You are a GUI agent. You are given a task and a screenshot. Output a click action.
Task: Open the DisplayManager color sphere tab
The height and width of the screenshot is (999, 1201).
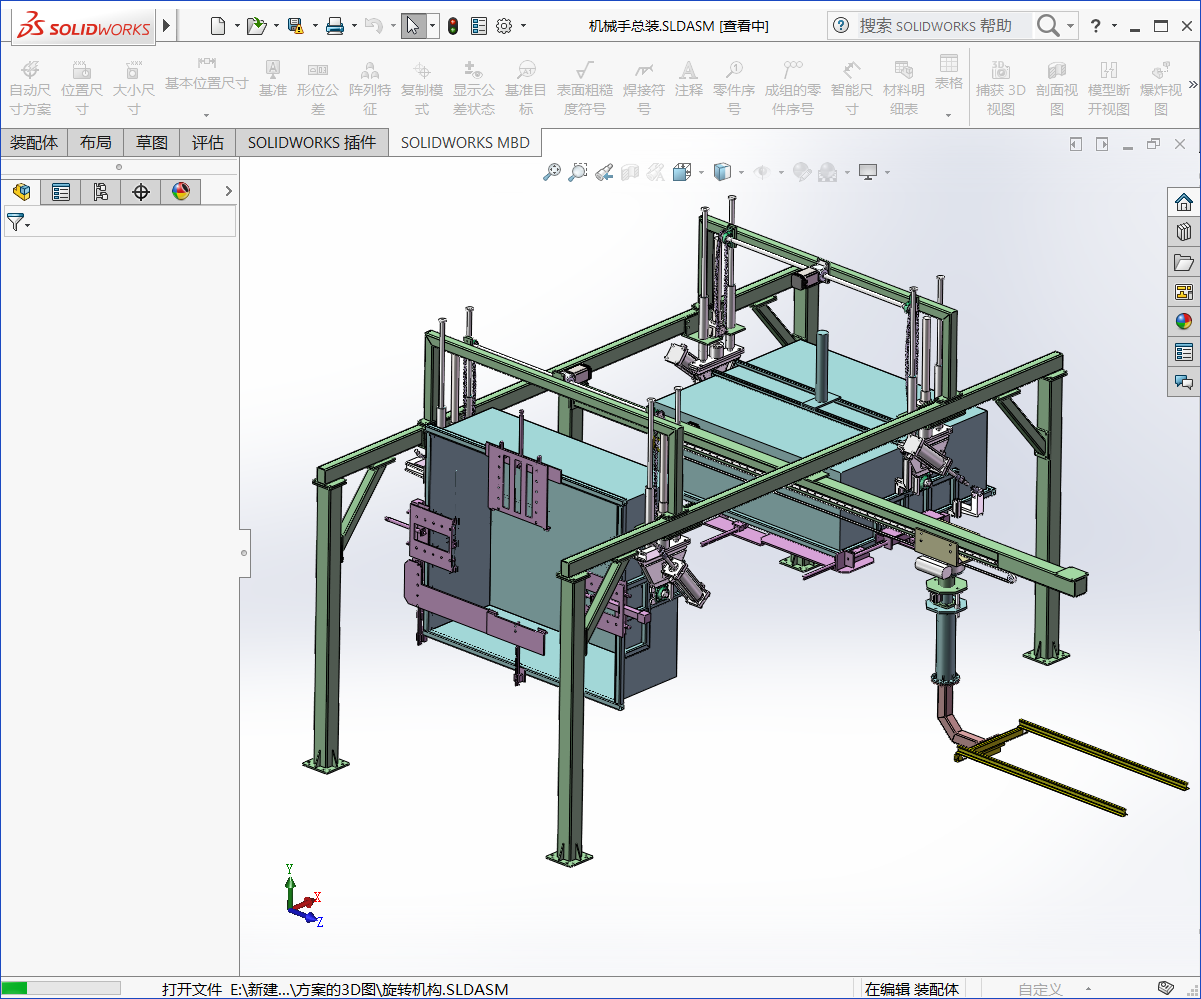coord(181,192)
